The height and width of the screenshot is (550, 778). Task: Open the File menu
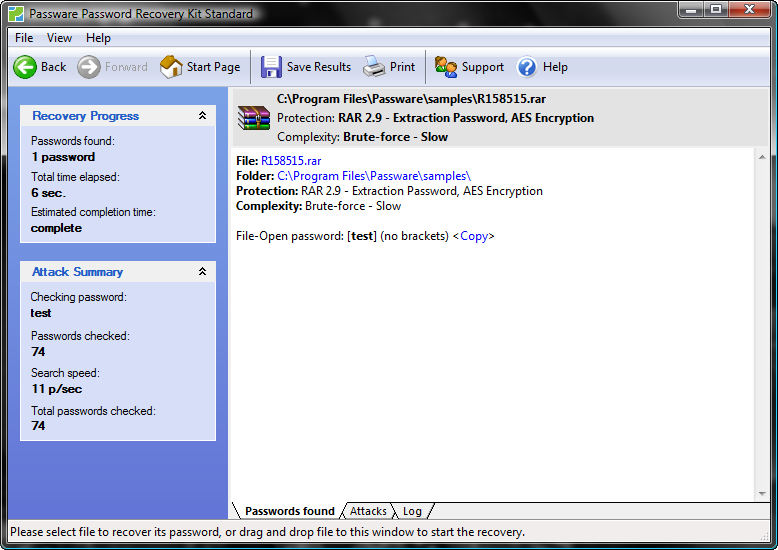click(x=24, y=38)
